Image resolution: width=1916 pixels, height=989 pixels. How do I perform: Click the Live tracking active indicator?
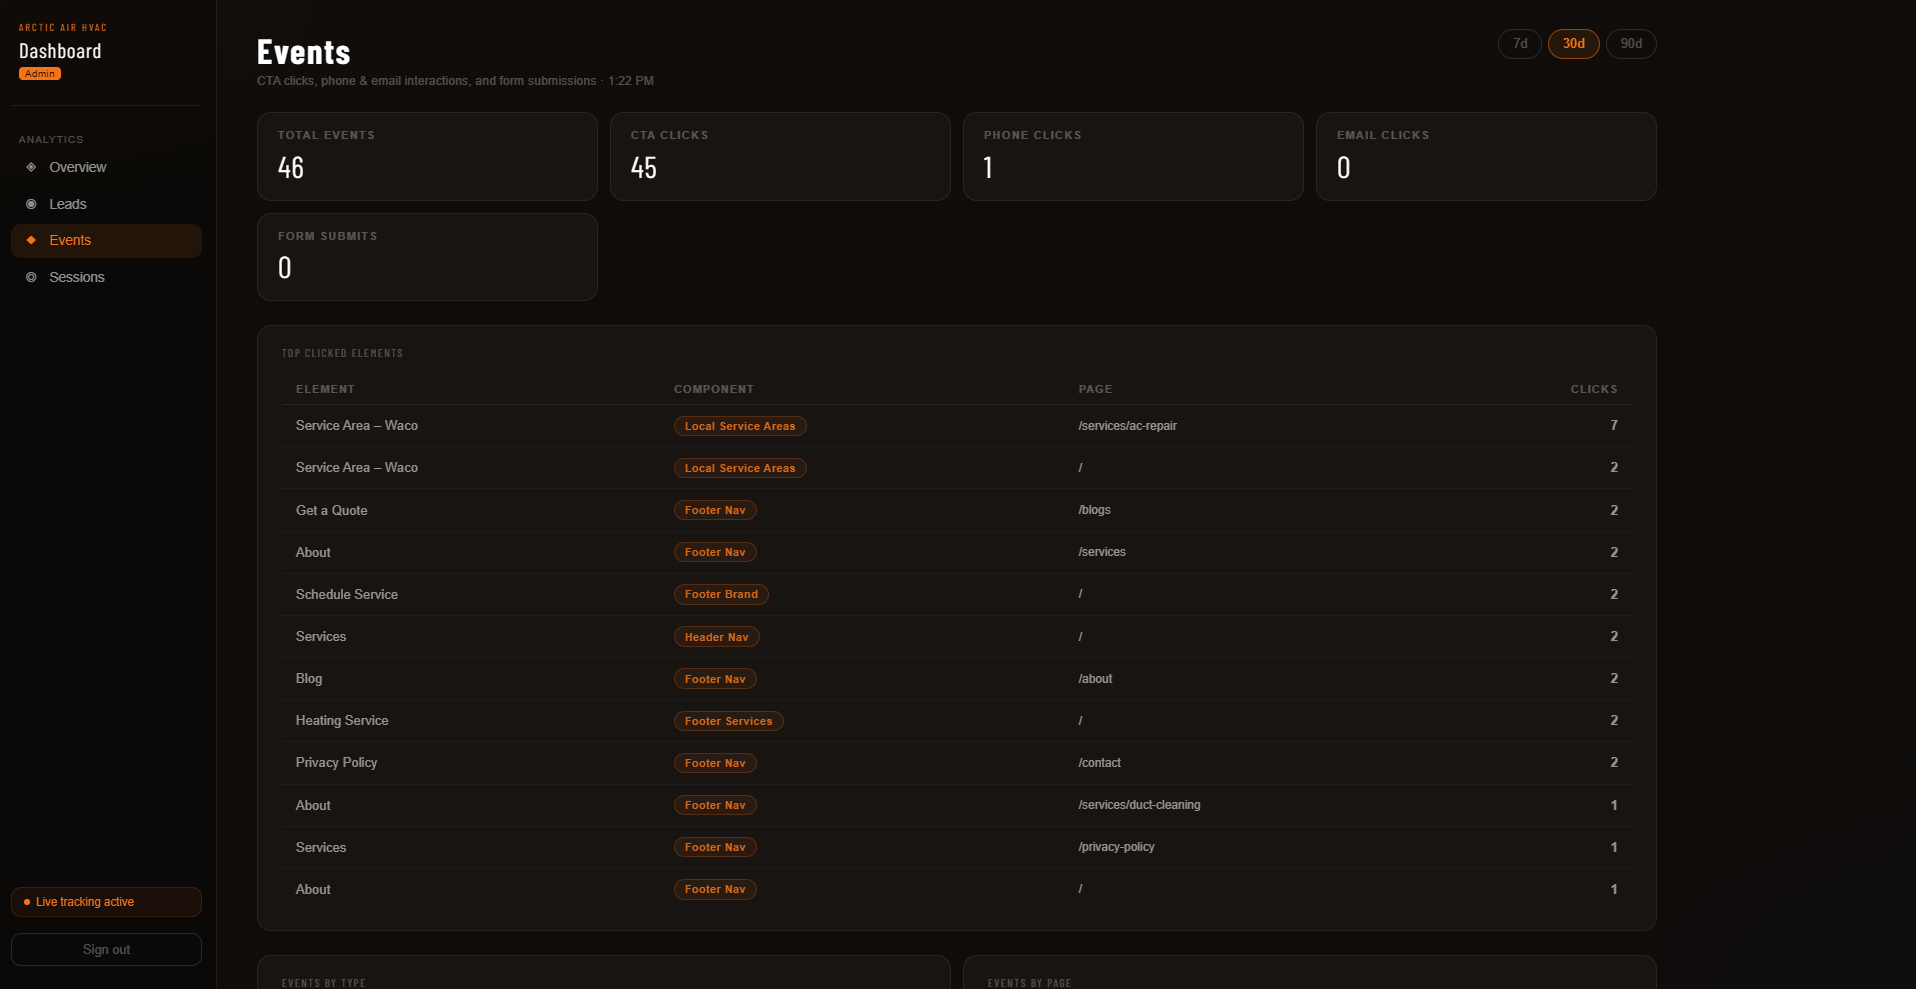tap(106, 902)
